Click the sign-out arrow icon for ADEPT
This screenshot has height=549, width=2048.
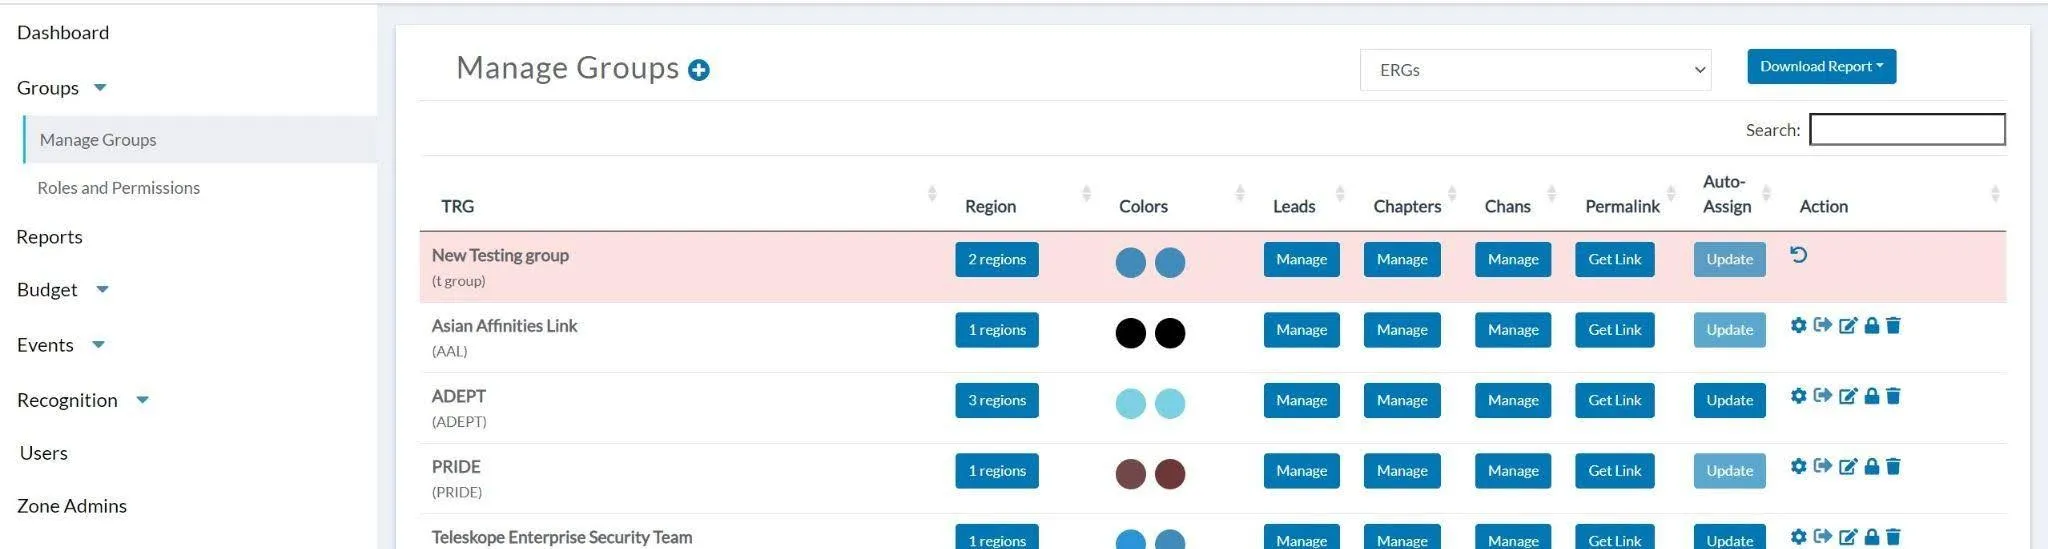(x=1823, y=396)
